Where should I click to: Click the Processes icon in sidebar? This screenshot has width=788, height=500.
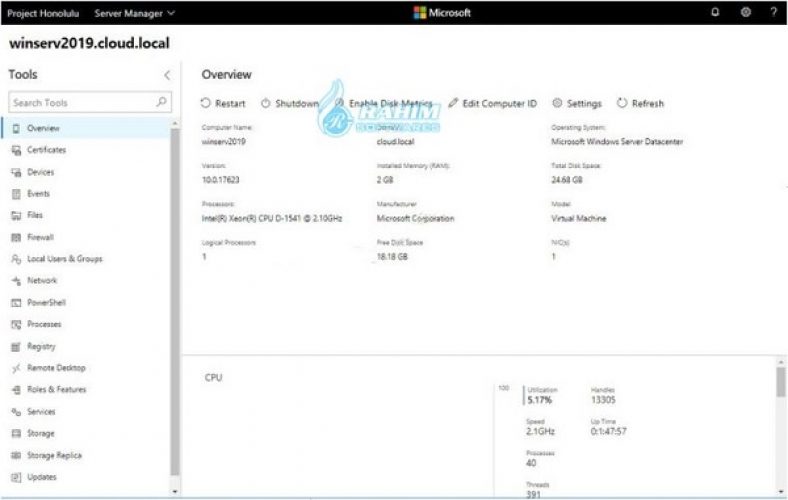point(16,325)
